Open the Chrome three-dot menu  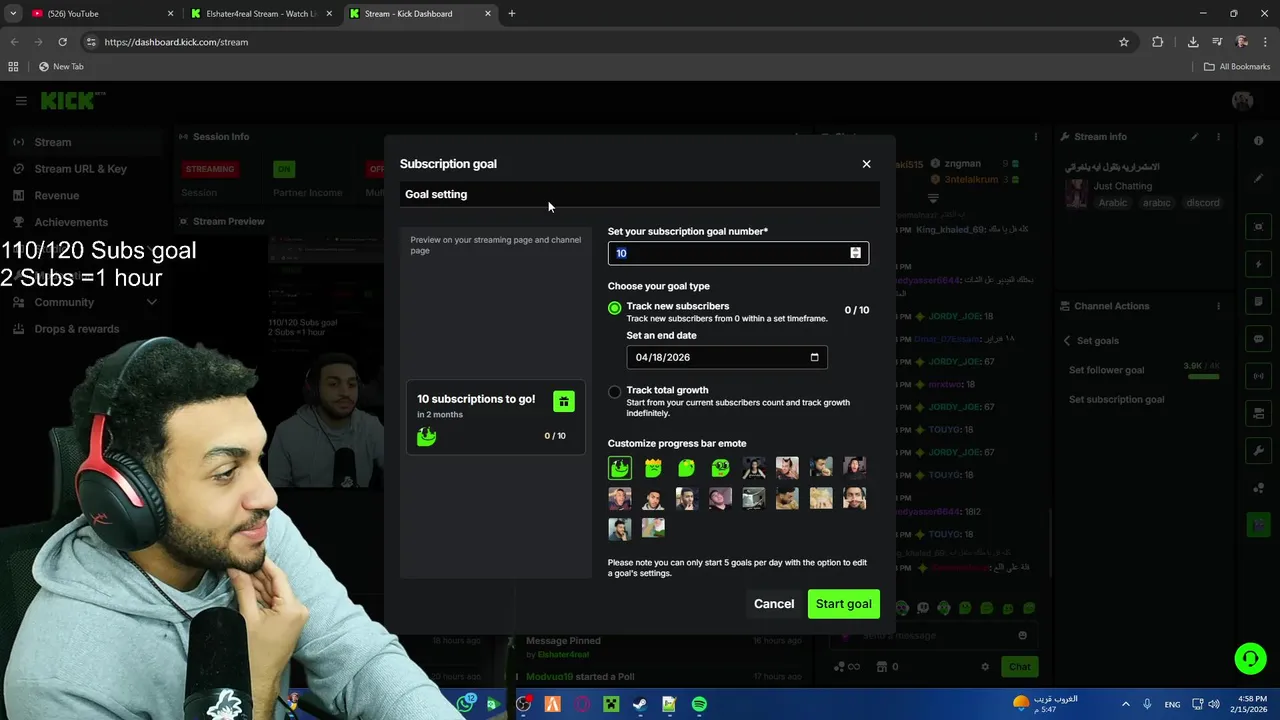[1264, 42]
